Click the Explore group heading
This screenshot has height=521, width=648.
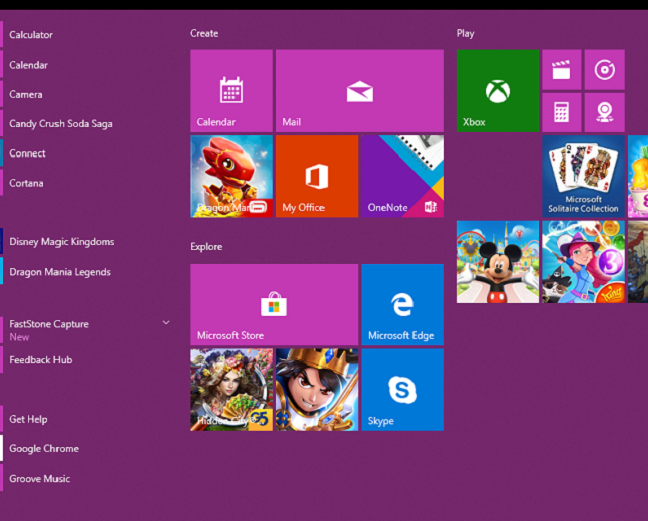[206, 247]
